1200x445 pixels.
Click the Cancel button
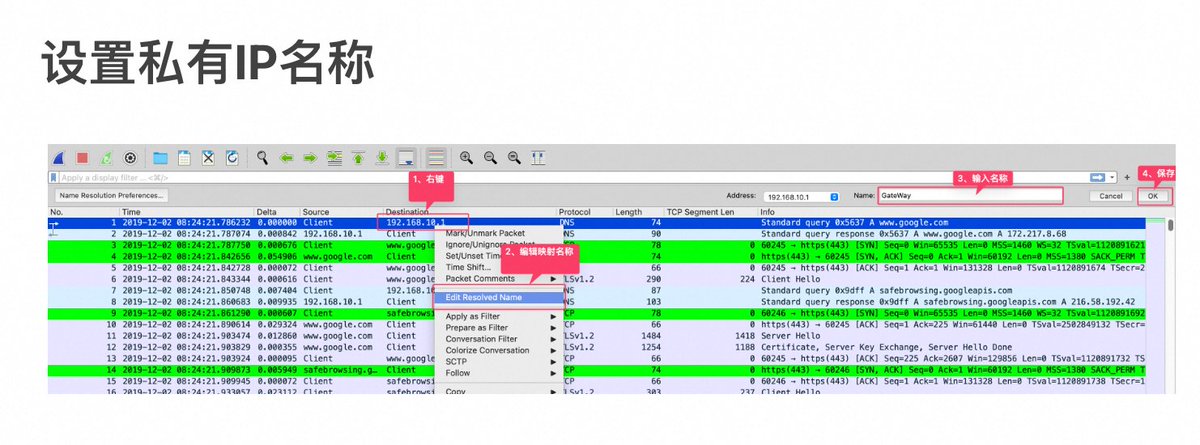point(1110,197)
